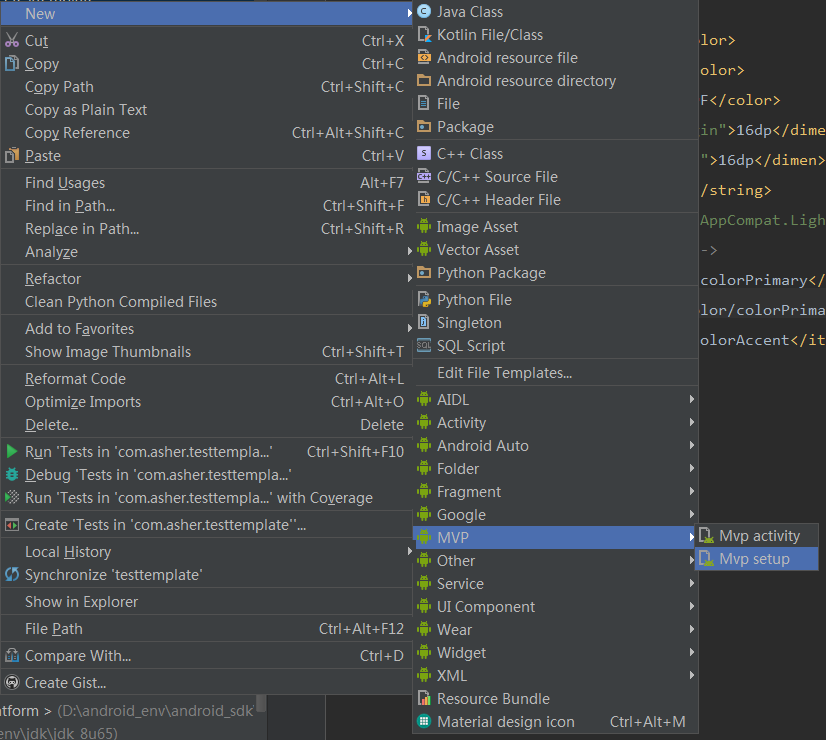826x740 pixels.
Task: Click the Android resource file icon
Action: pyautogui.click(x=424, y=57)
